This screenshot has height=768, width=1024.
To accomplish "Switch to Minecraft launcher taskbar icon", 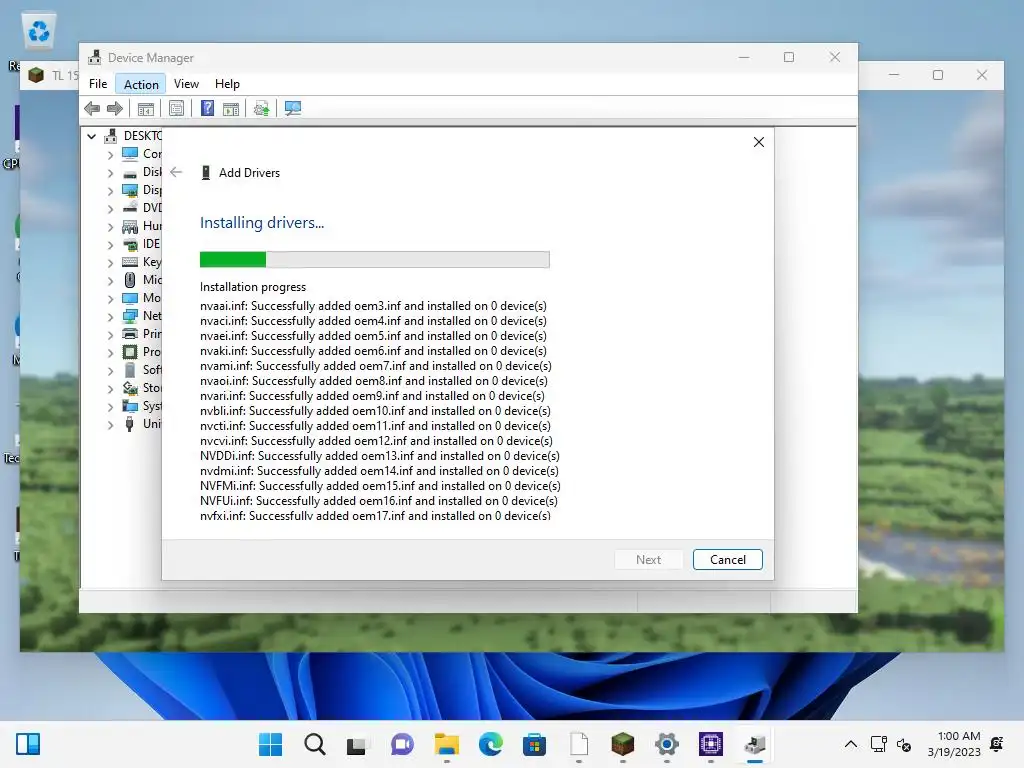I will pyautogui.click(x=622, y=744).
